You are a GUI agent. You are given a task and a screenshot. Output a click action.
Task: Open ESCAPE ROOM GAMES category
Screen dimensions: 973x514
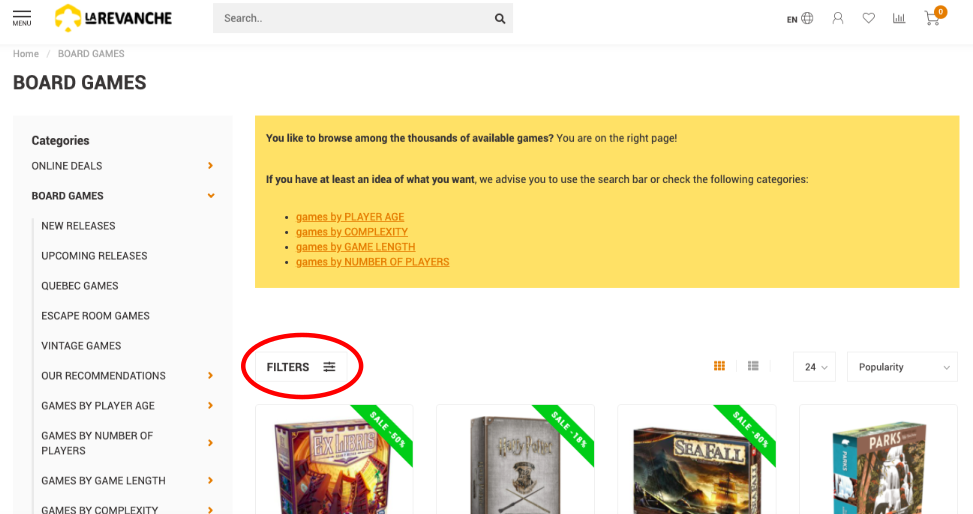96,316
